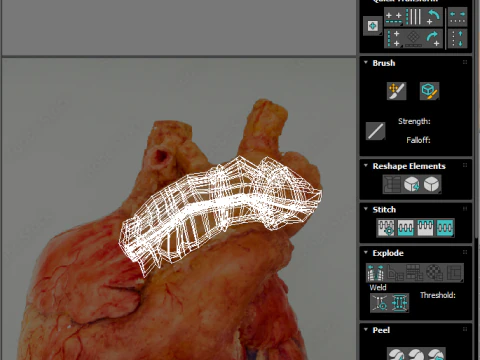
Task: Collapse the Reshape Elements rollout
Action: point(366,166)
